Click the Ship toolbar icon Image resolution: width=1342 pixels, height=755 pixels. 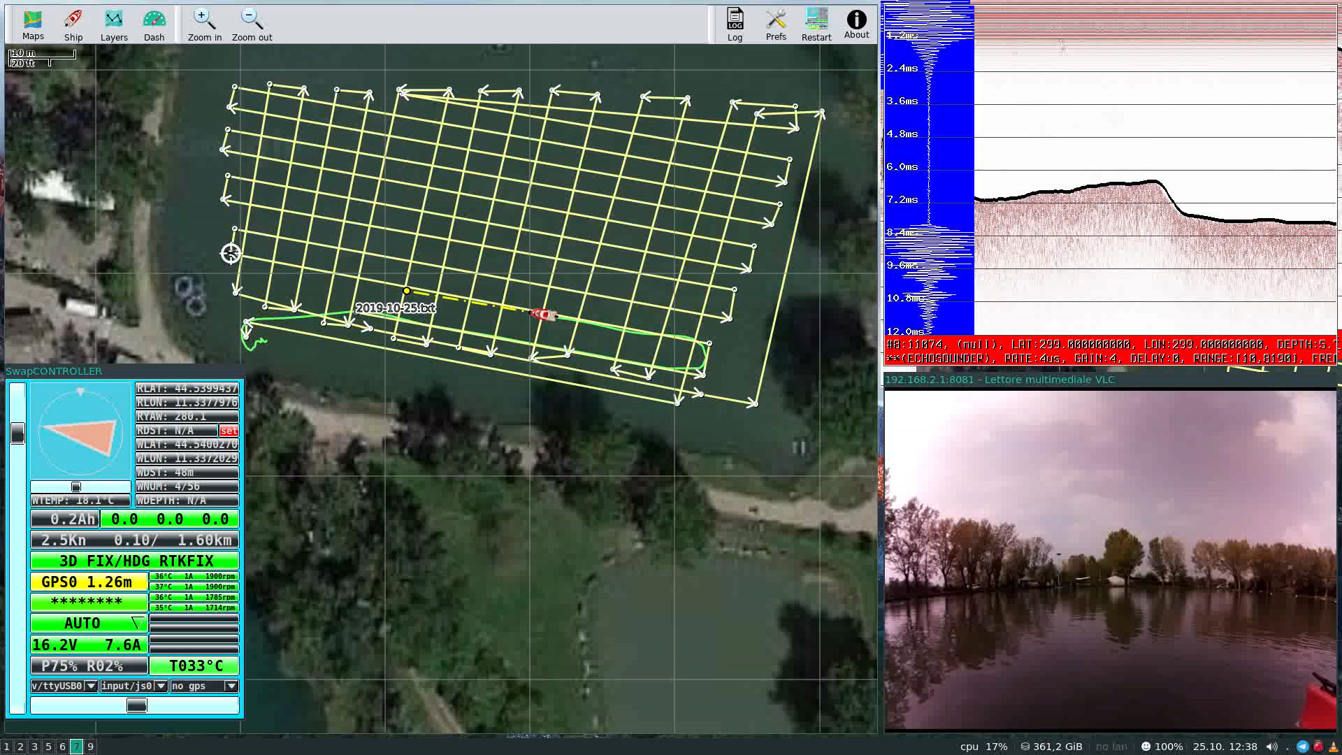pyautogui.click(x=73, y=24)
